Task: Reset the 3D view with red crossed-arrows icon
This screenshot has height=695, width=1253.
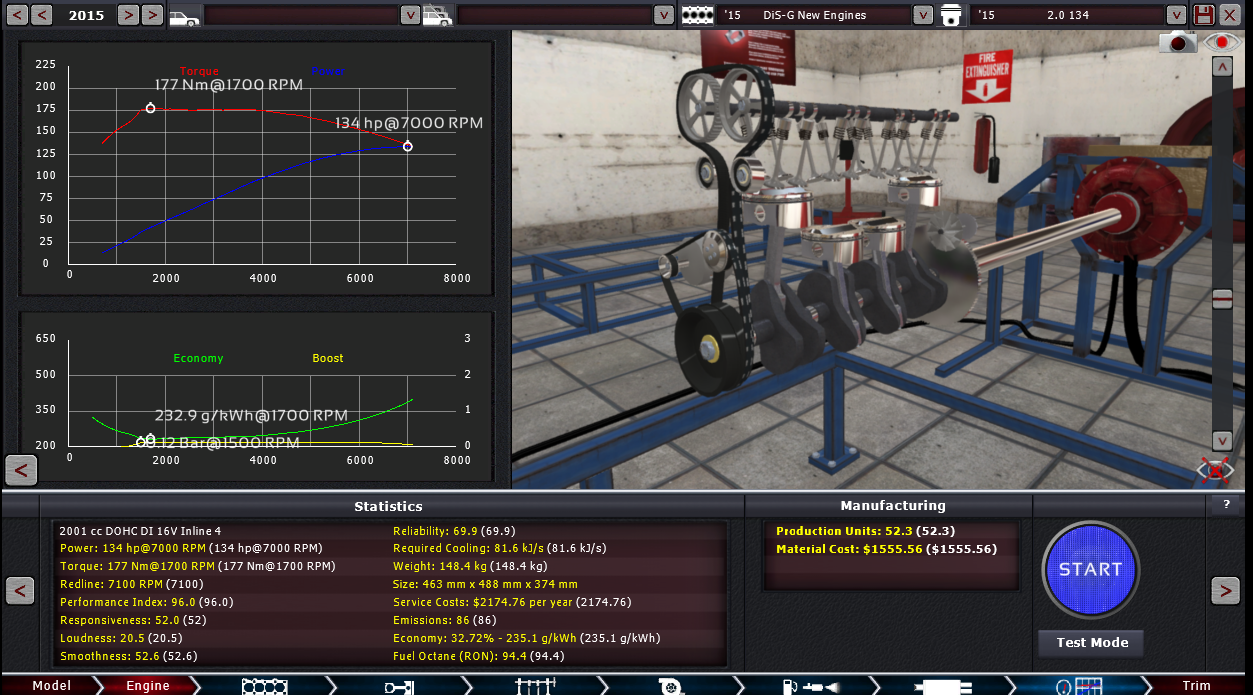Action: (x=1214, y=470)
